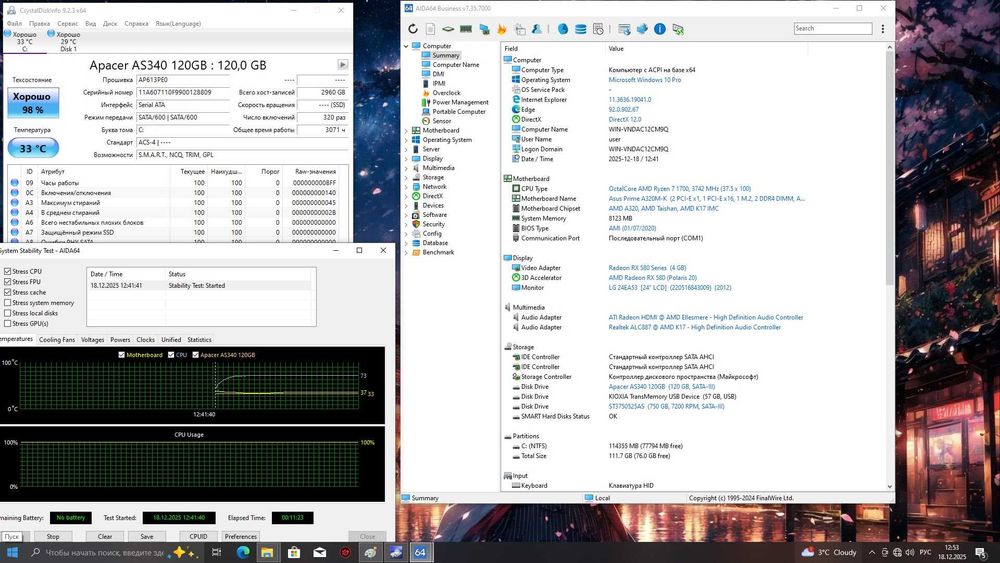Image resolution: width=1000 pixels, height=563 pixels.
Task: Expand the Network tree node
Action: (406, 186)
